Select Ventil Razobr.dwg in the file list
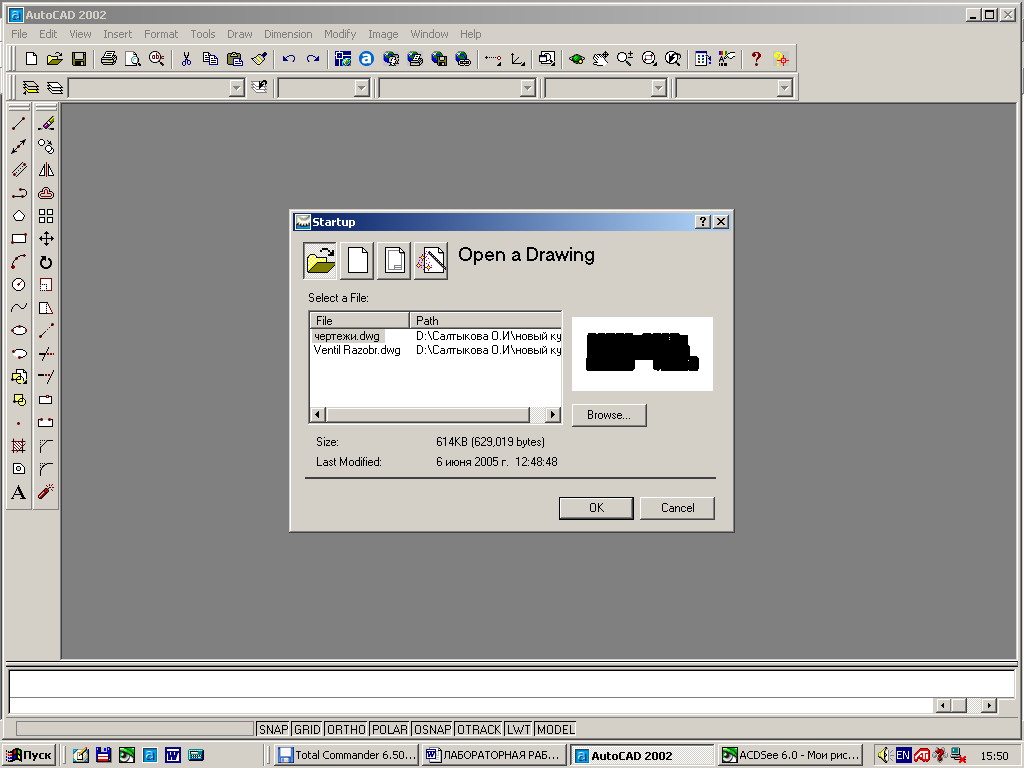Viewport: 1024px width, 768px height. point(357,350)
